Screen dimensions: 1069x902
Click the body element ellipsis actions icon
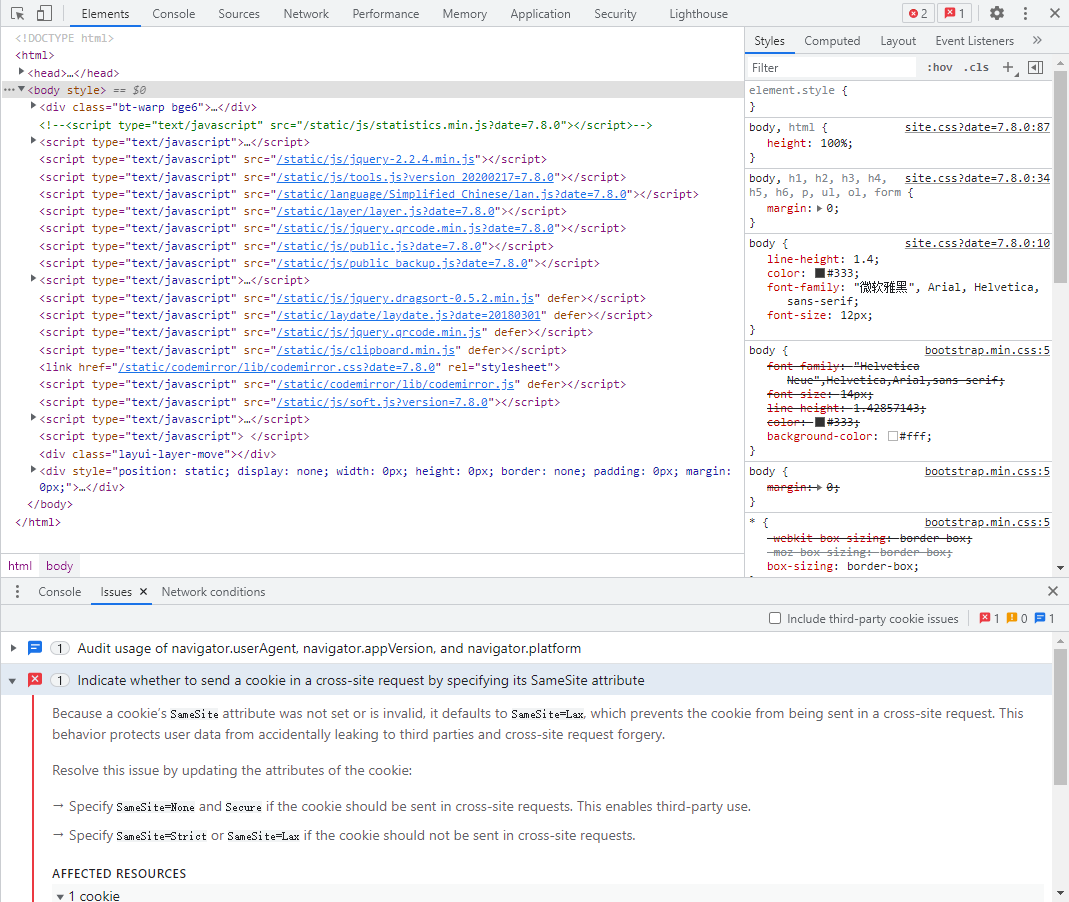click(9, 89)
